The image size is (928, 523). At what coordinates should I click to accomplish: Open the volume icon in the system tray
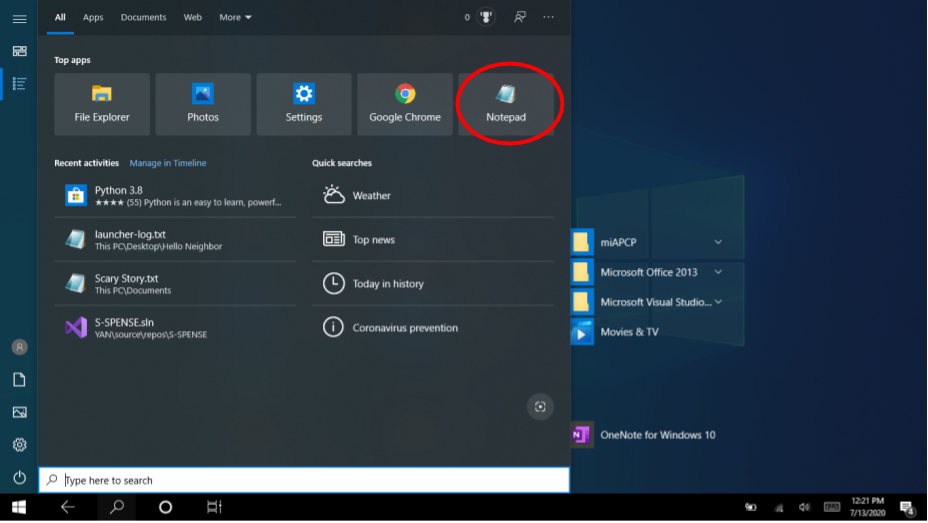(804, 508)
